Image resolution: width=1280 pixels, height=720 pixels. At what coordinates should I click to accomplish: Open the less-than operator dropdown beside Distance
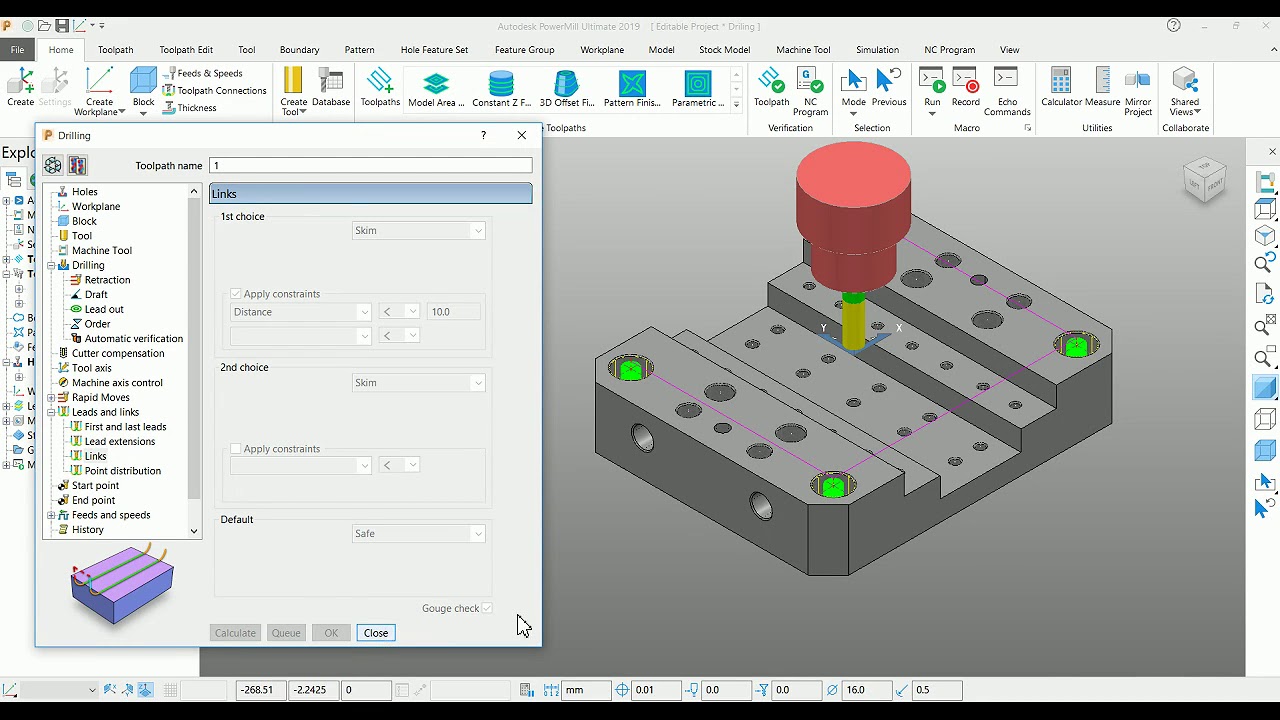399,312
